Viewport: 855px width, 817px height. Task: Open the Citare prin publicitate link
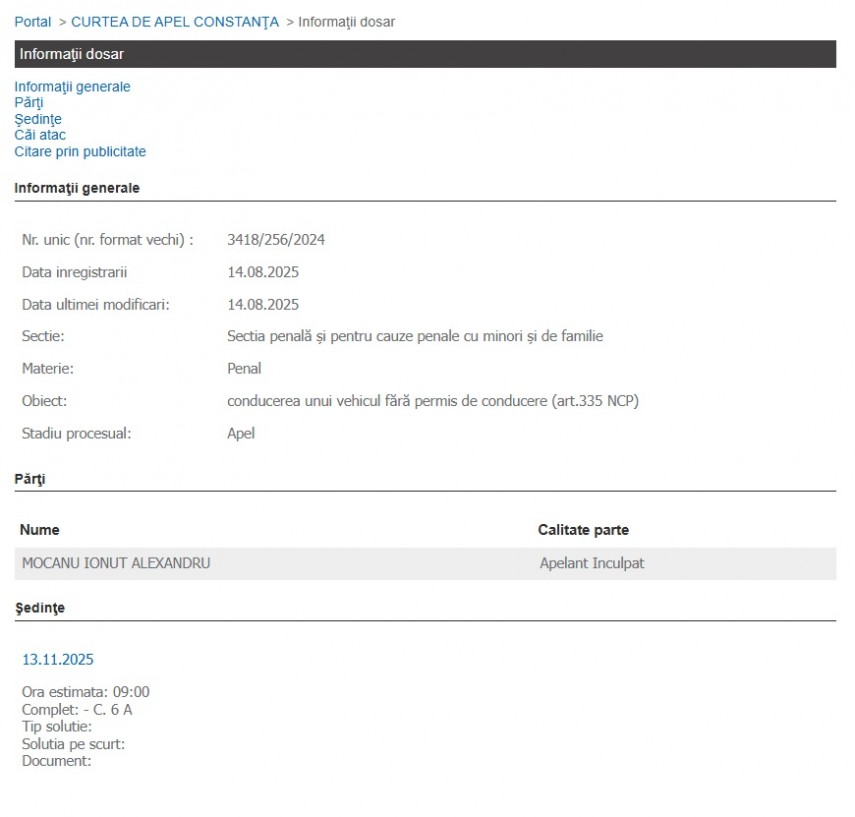click(80, 151)
